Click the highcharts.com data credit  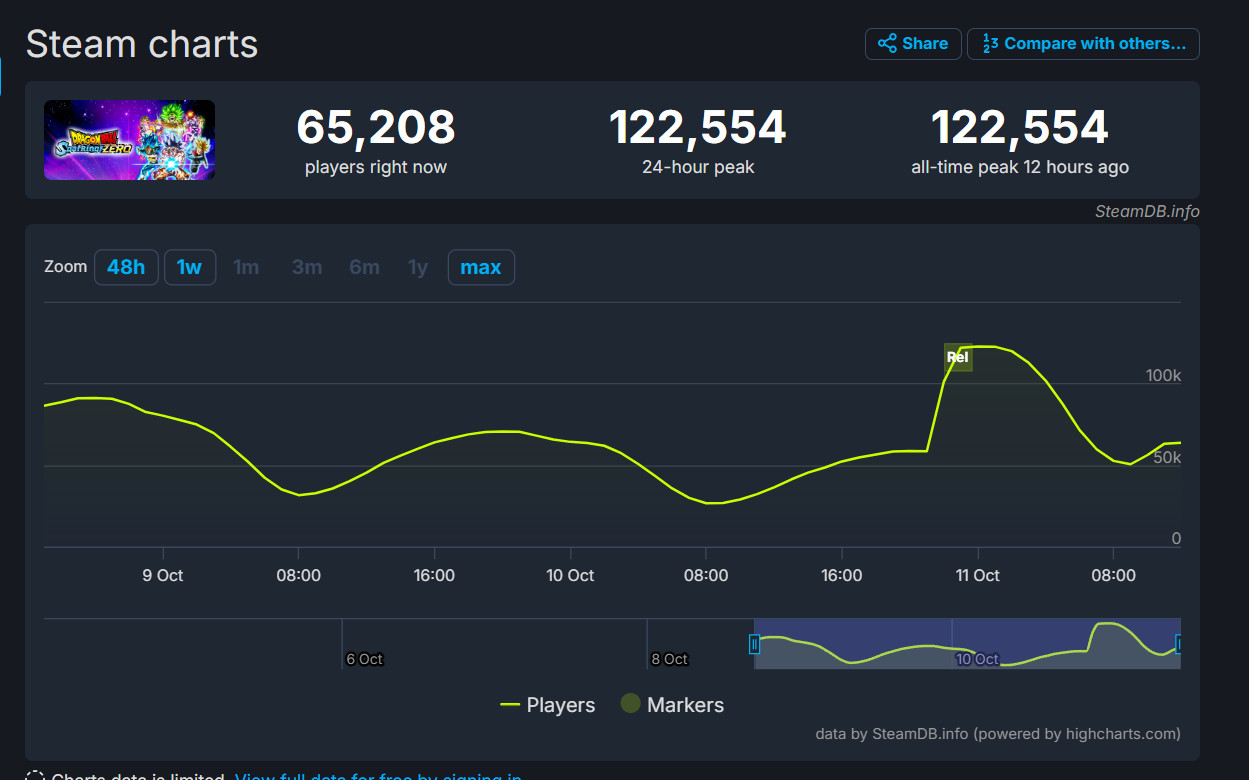click(x=998, y=733)
